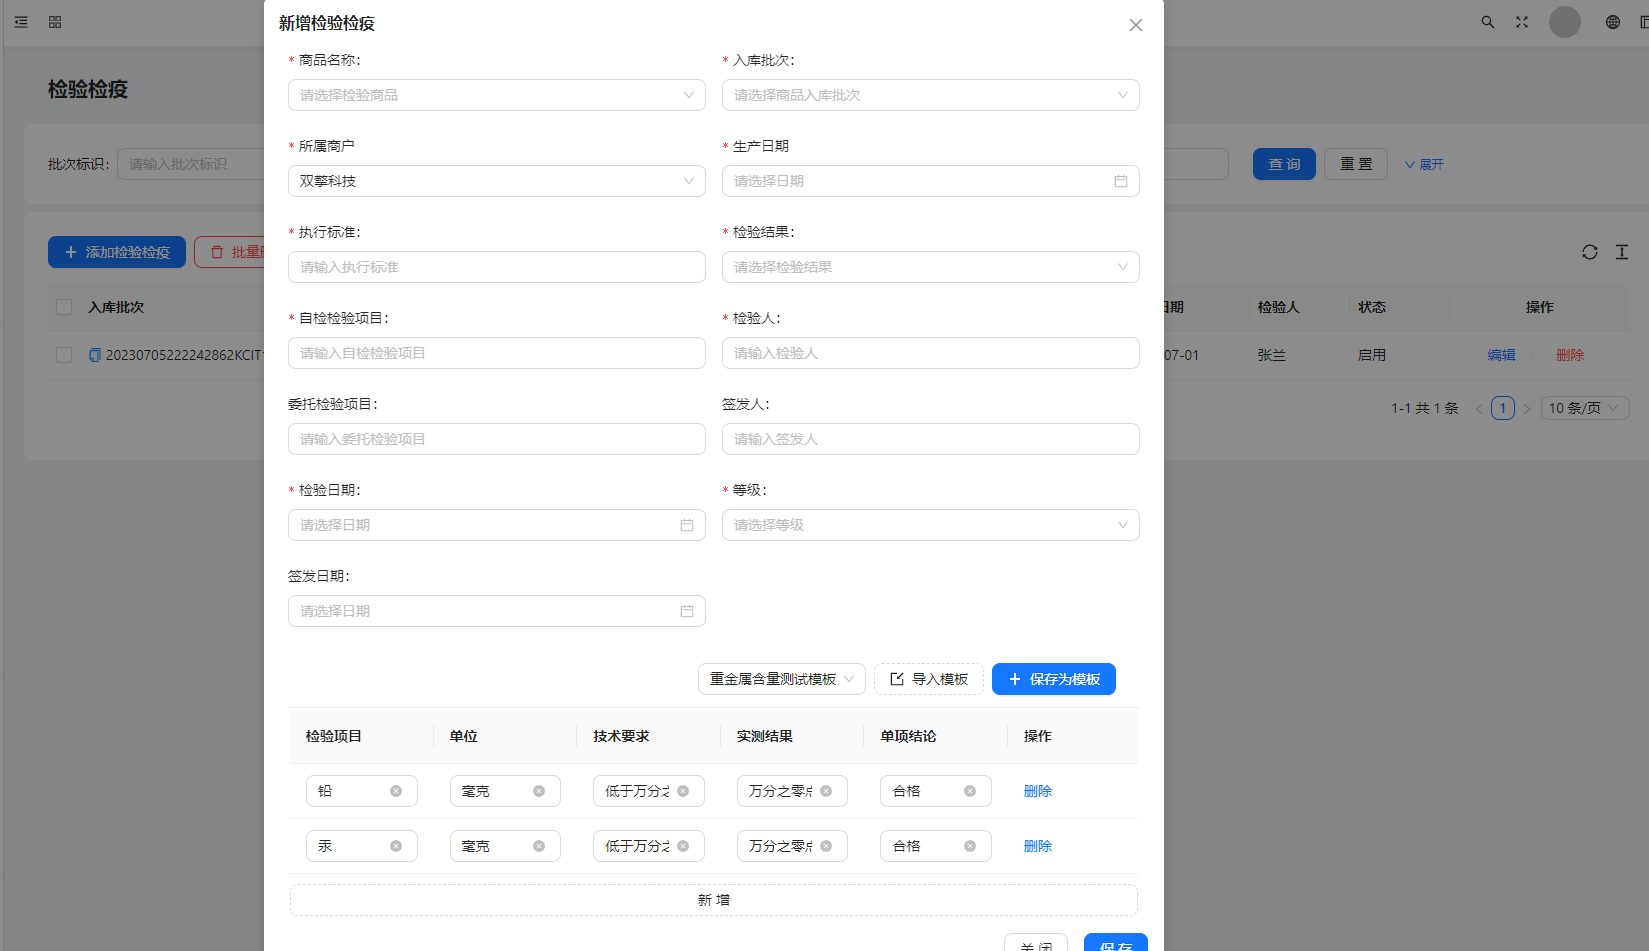Open the 商品名称 product dropdown
Screen dimensions: 1649x951
[497, 95]
